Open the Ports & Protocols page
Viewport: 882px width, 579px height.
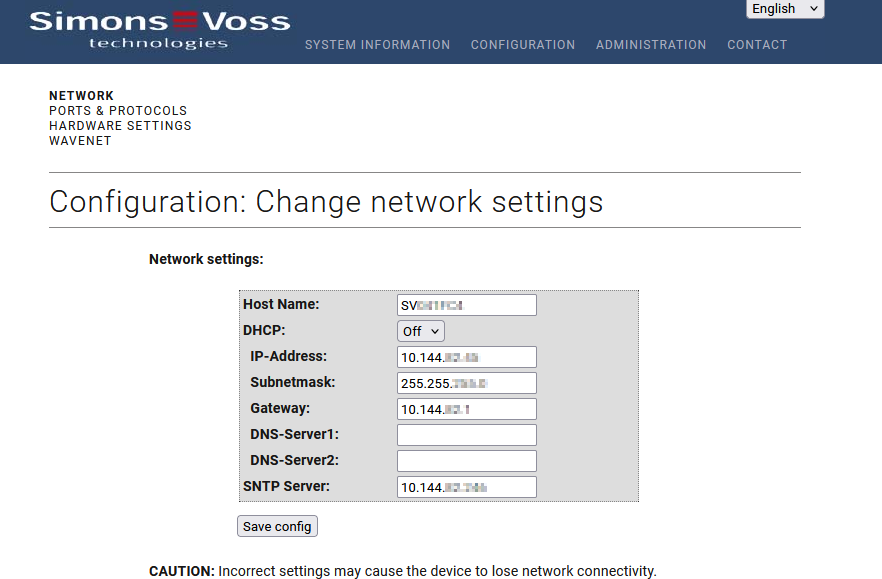118,111
